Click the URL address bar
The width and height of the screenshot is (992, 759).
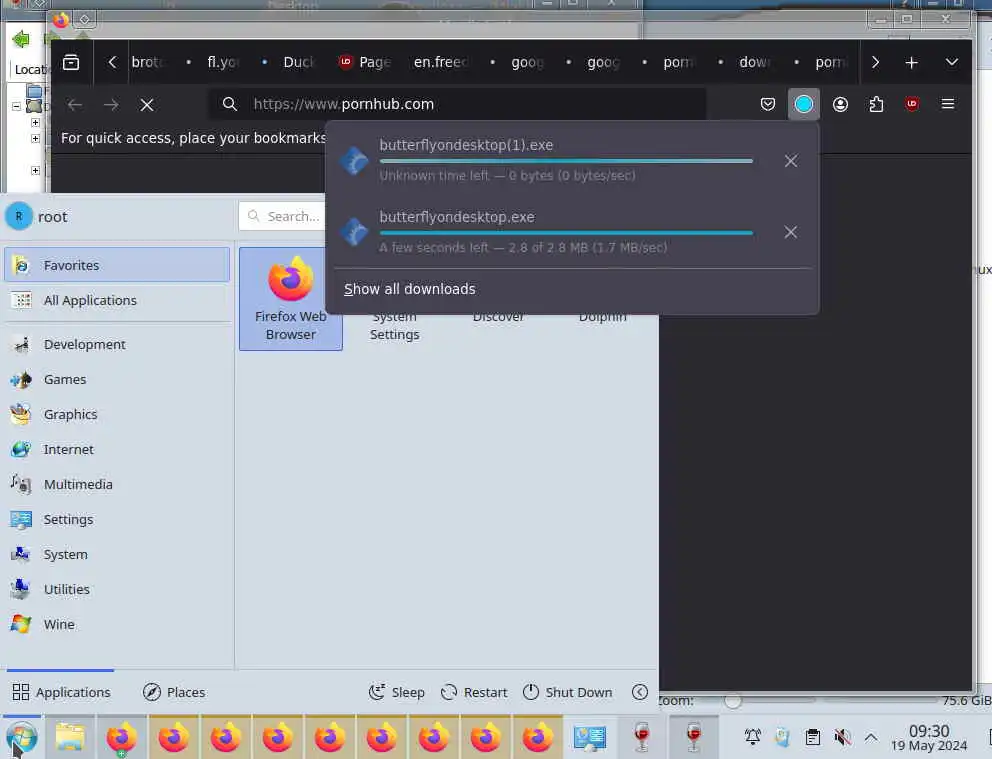(x=457, y=104)
